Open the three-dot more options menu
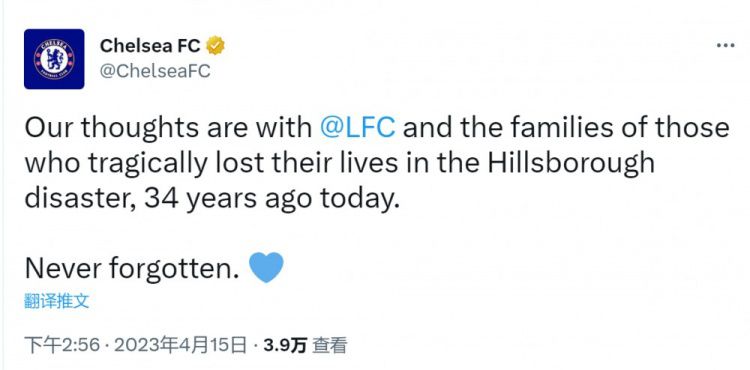Viewport: 750px width, 370px height. tap(725, 45)
